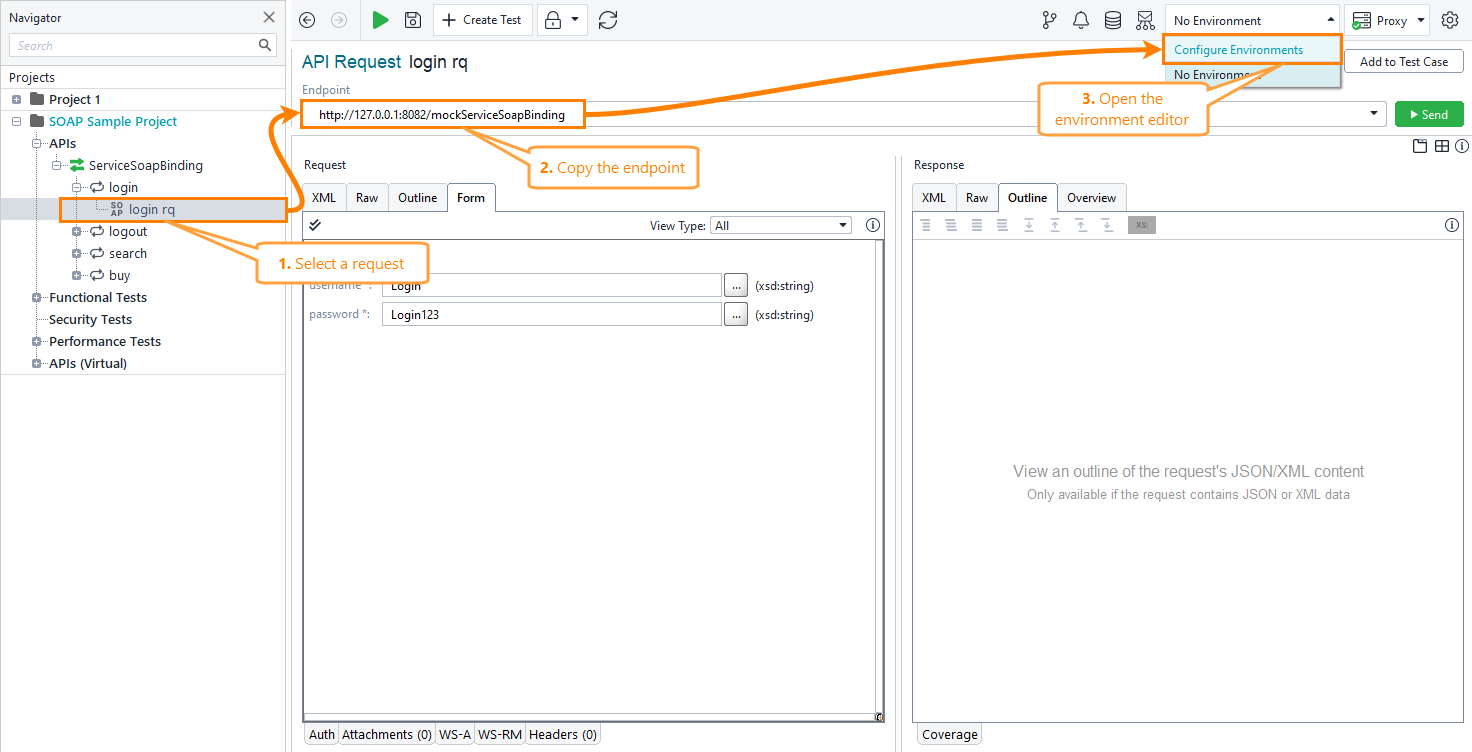The height and width of the screenshot is (752, 1472).
Task: Open notifications bell icon
Action: coord(1080,20)
